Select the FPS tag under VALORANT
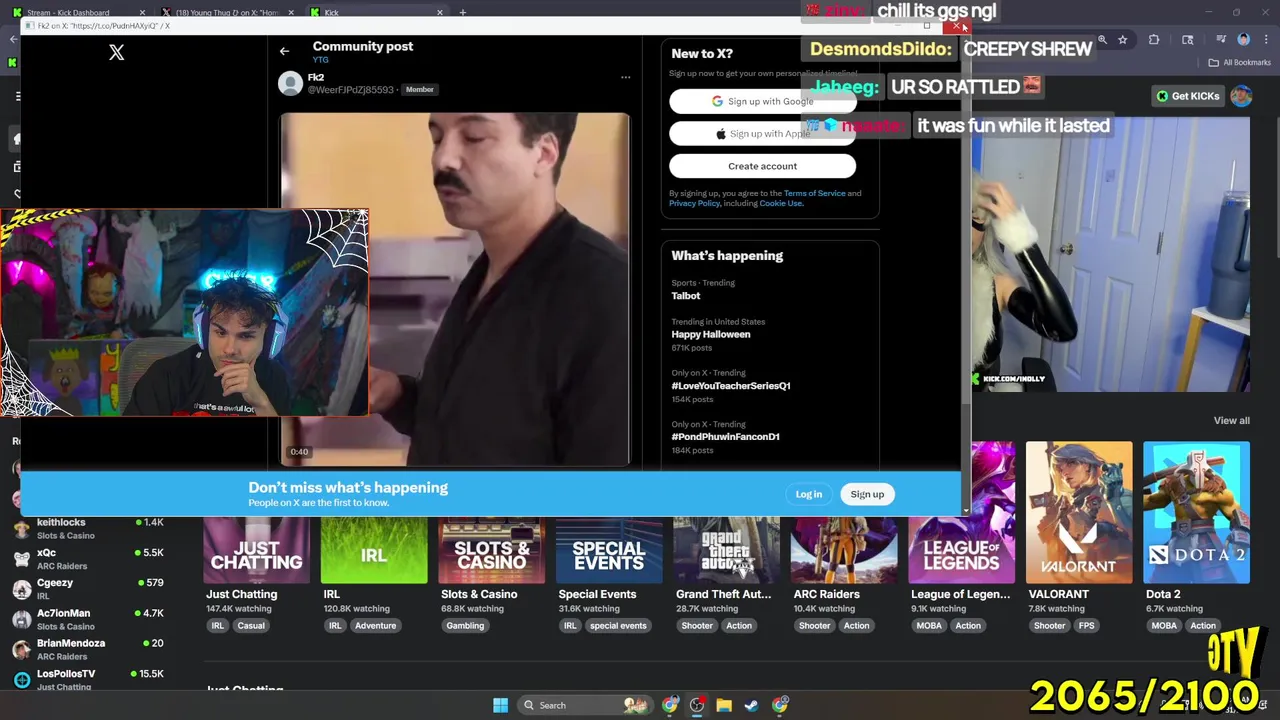Screen dimensions: 1280x720 [x=1086, y=626]
